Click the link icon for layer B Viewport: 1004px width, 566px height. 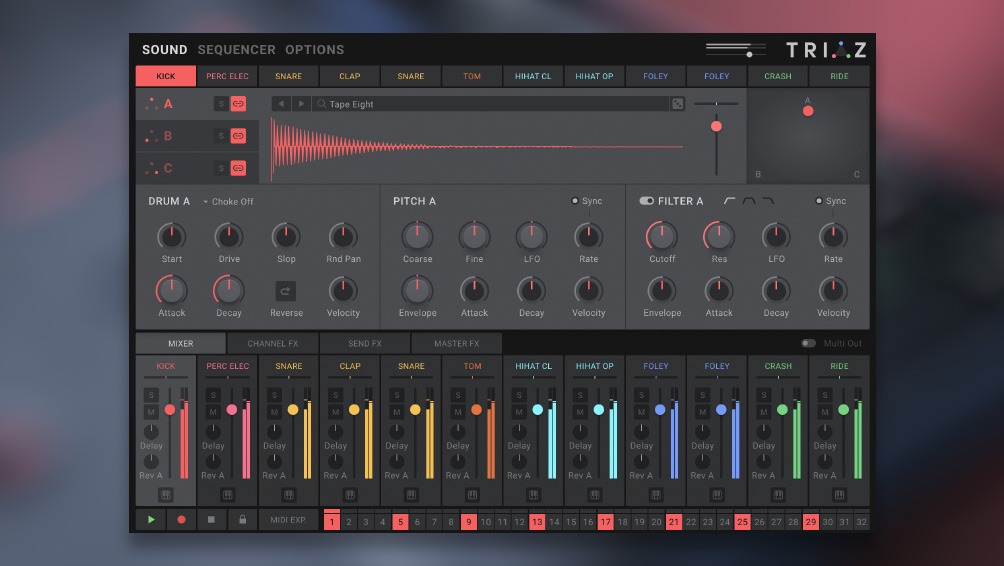[238, 136]
